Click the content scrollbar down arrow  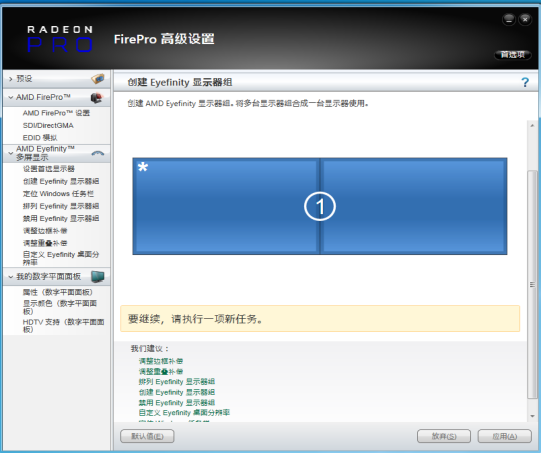(x=532, y=416)
